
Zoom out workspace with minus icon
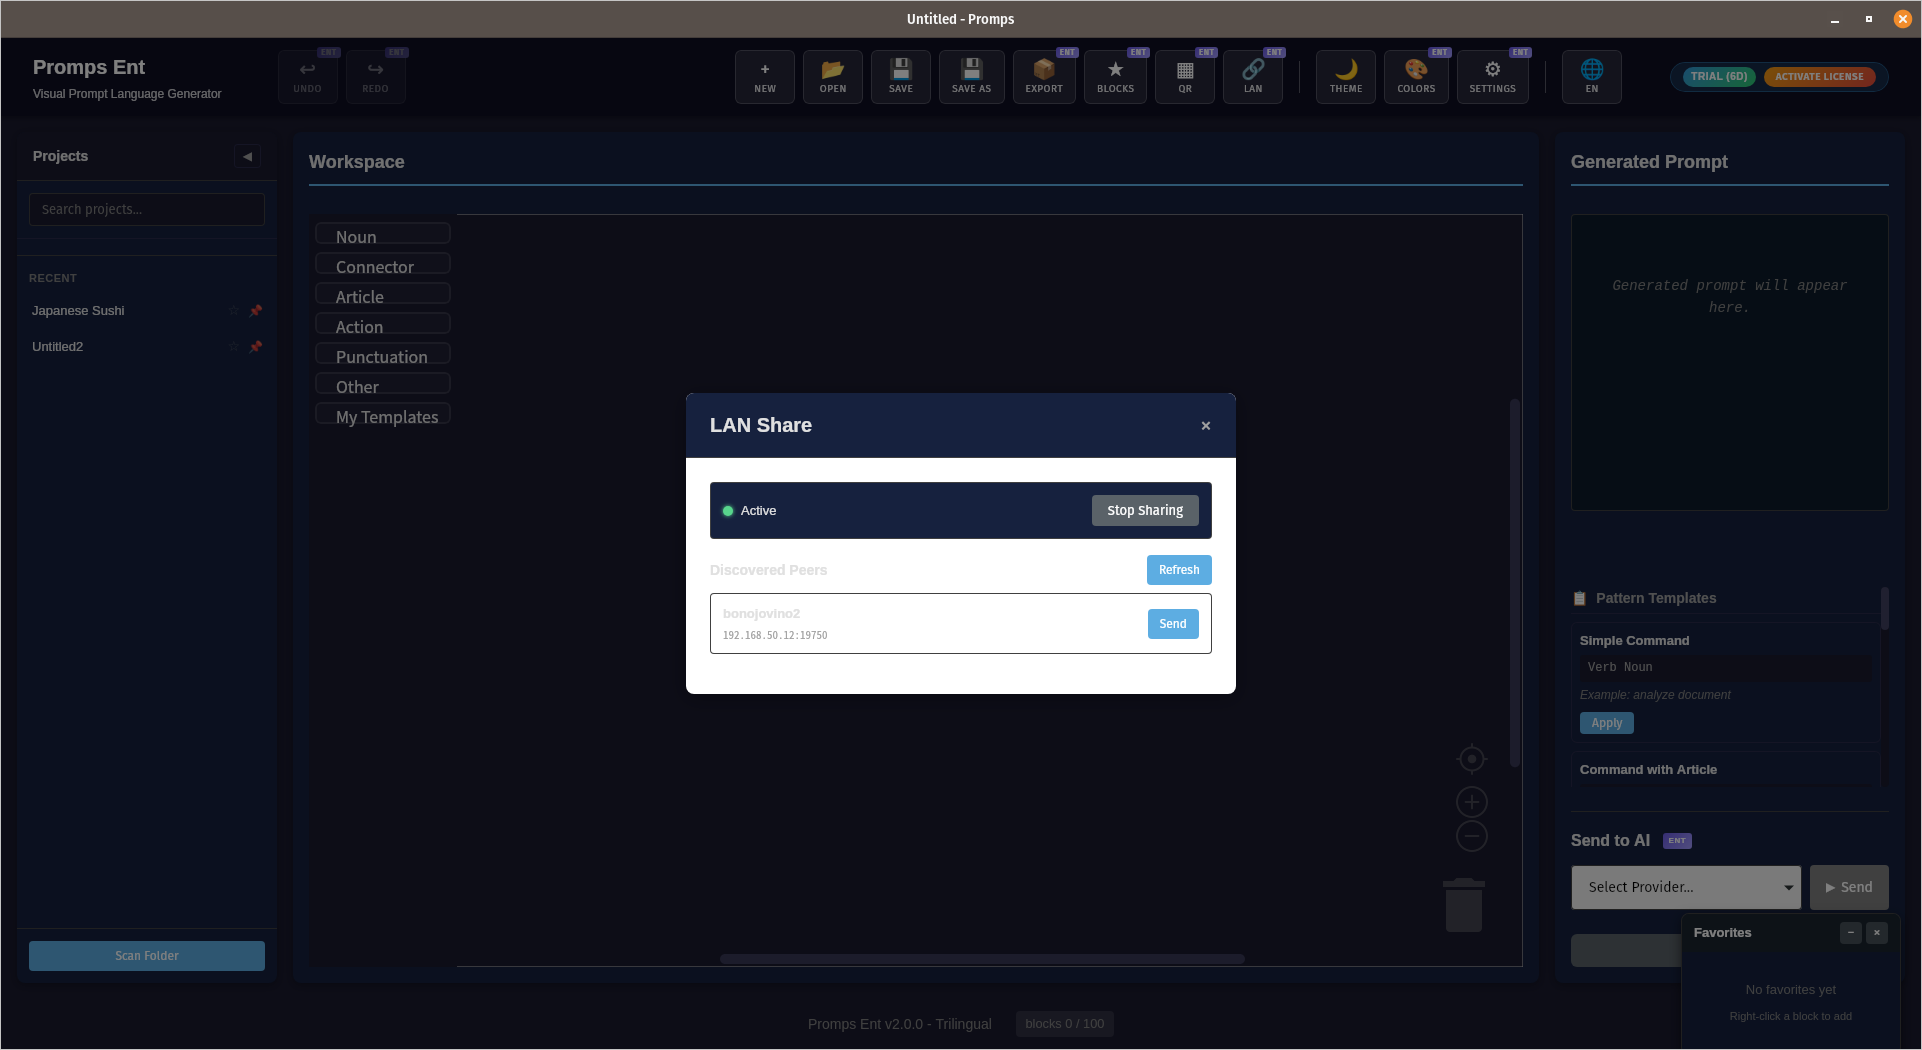1472,836
